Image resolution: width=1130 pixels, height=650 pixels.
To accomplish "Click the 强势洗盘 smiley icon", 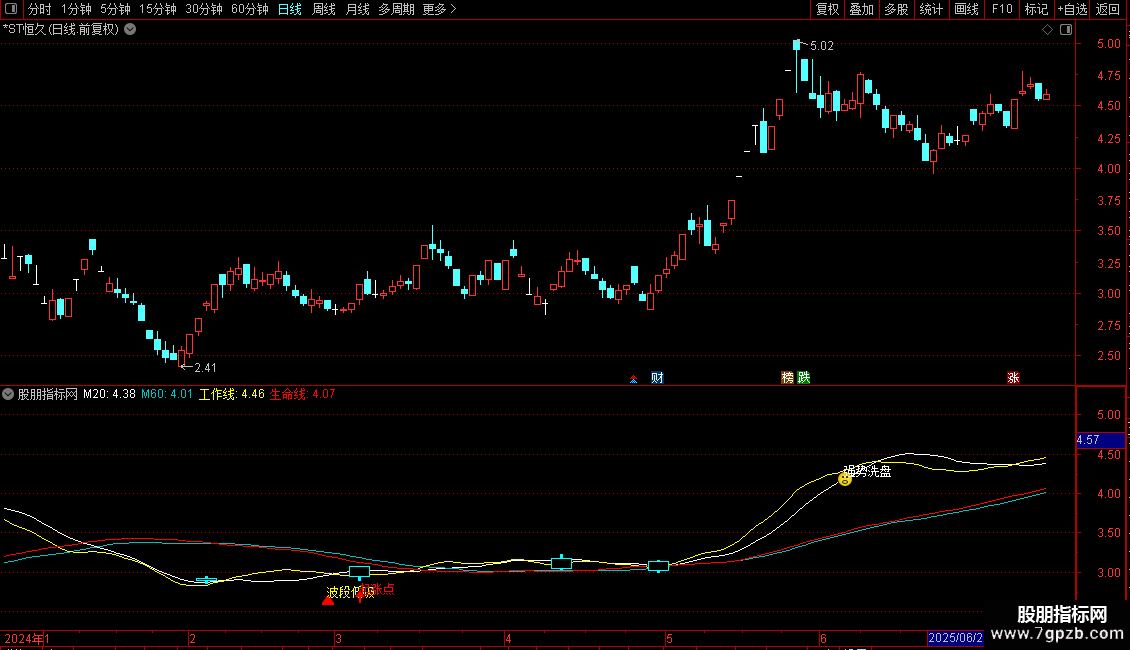I will (x=845, y=479).
